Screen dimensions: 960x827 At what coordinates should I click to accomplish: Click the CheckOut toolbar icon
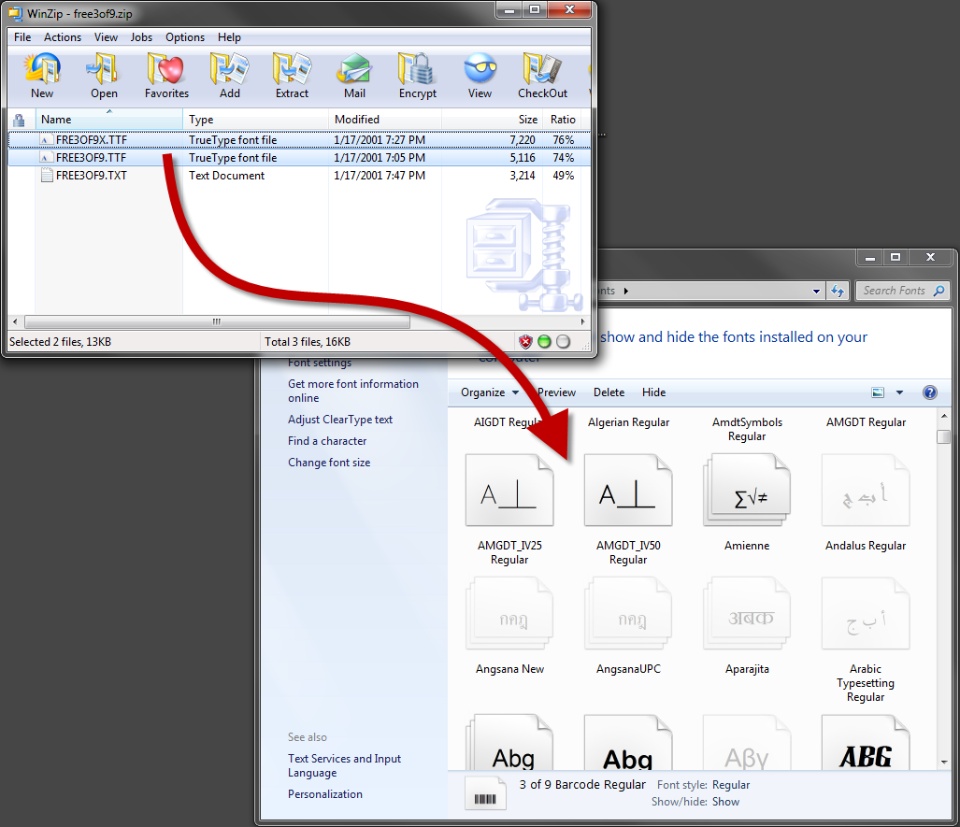542,69
